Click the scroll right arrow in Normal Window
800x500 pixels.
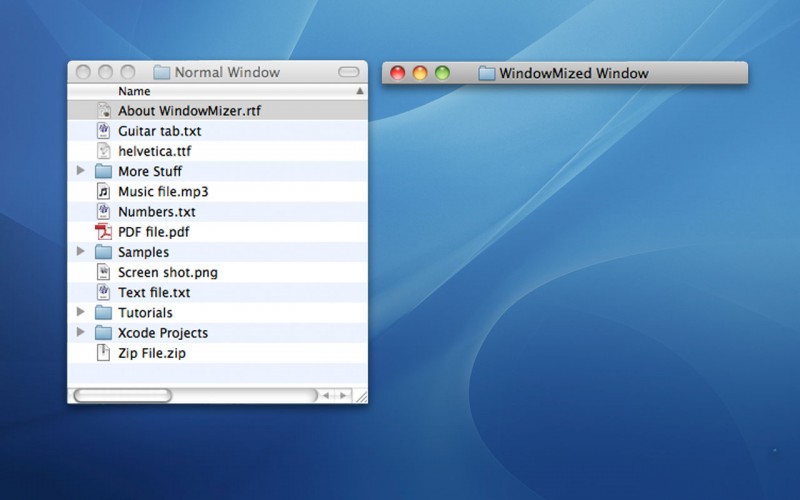pyautogui.click(x=343, y=395)
